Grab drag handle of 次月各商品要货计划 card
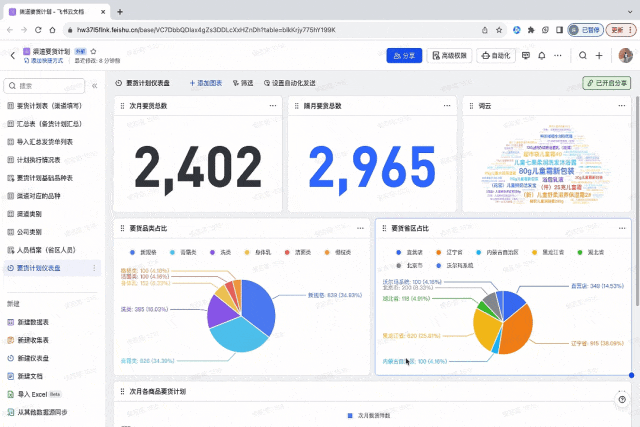Screen dimensions: 640x427 122,391
